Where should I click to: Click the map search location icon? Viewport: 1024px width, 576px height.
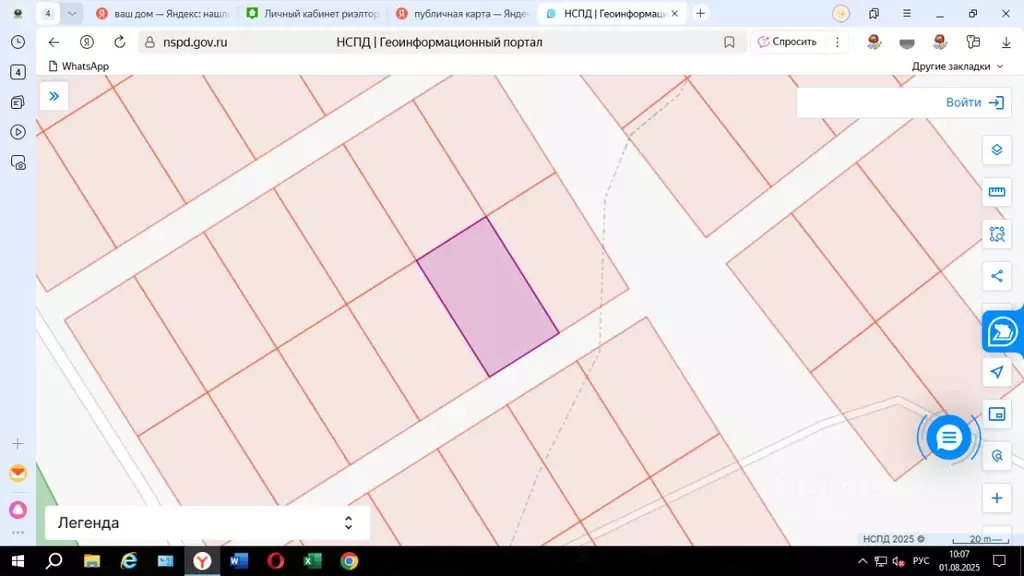click(997, 456)
